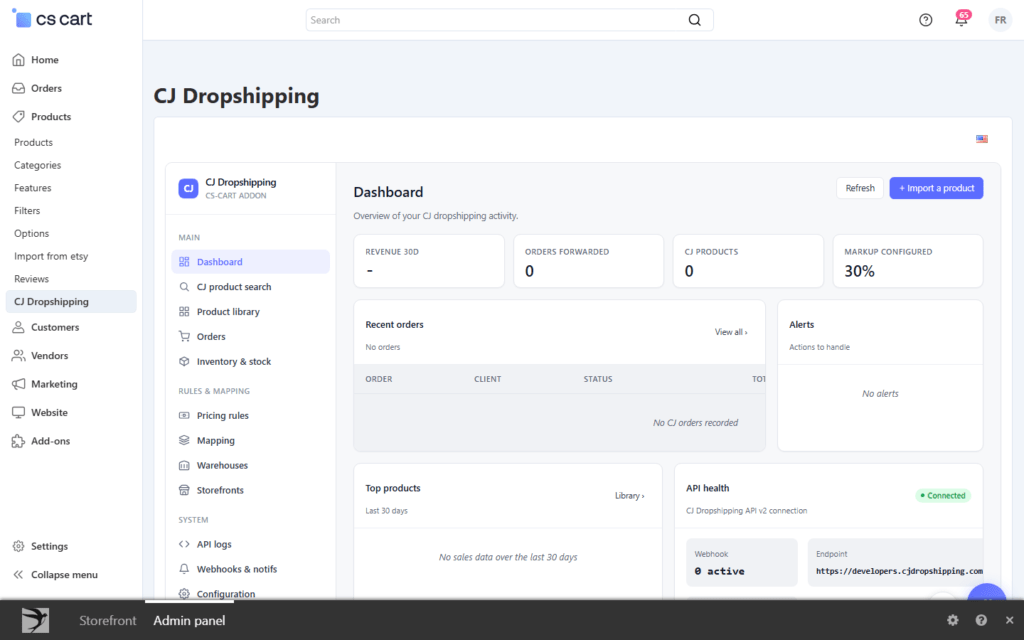Image resolution: width=1024 pixels, height=640 pixels.
Task: Click the swallow bird logo in bottom bar
Action: [x=35, y=620]
